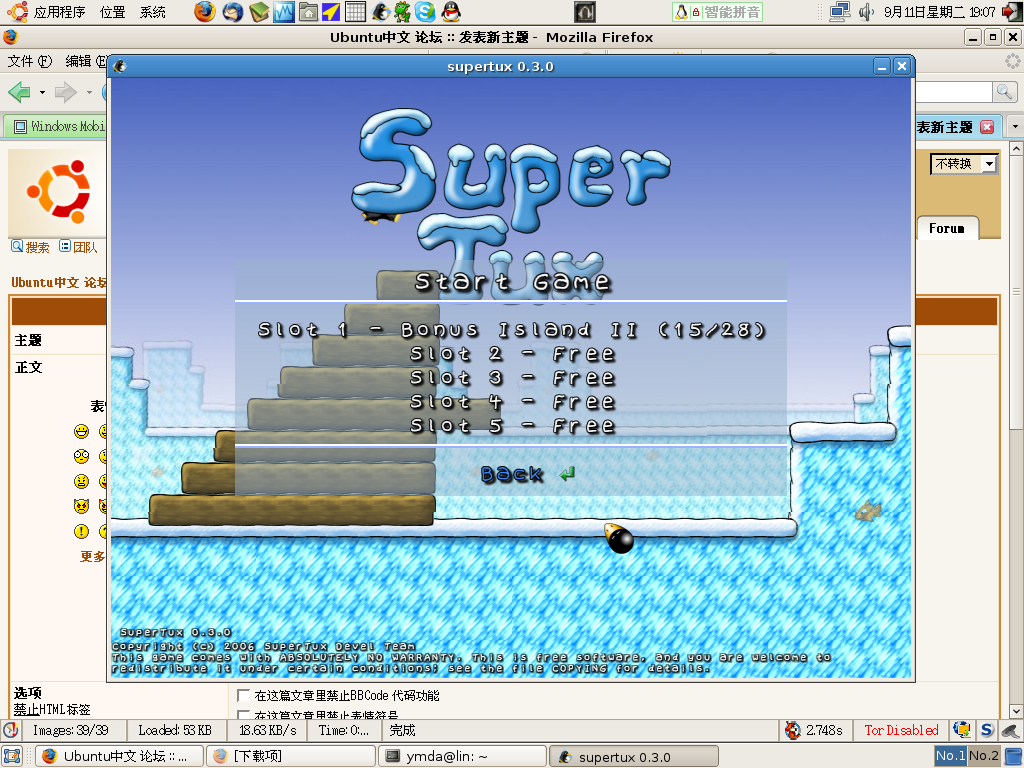Click the 更多 more-emoticons link
This screenshot has width=1024, height=768.
(x=92, y=556)
